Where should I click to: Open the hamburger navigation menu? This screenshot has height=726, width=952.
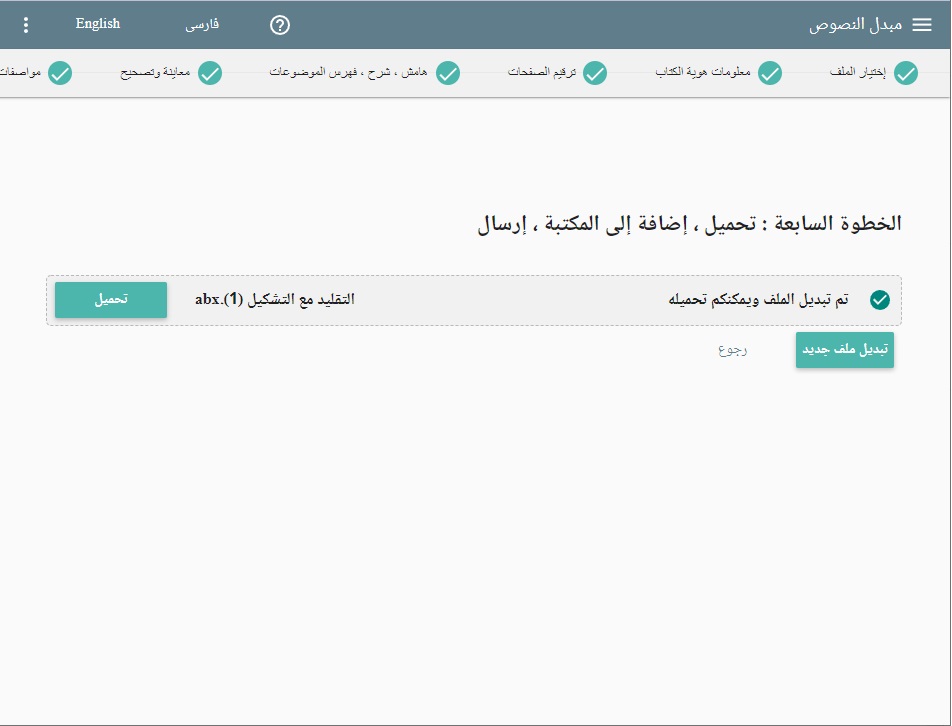click(922, 25)
